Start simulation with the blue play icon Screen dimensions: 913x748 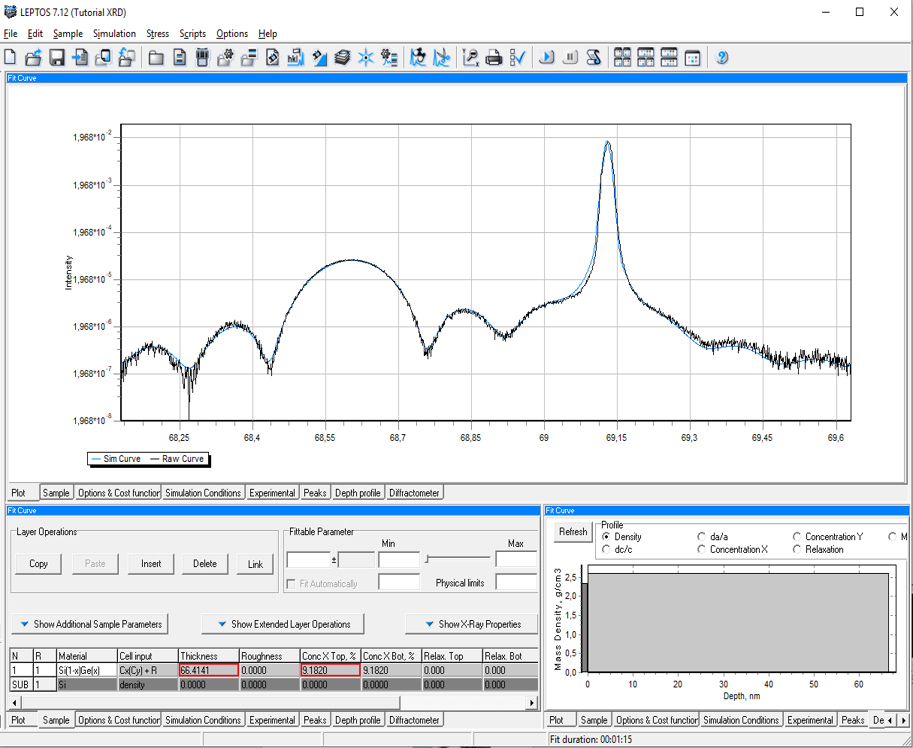pyautogui.click(x=546, y=58)
